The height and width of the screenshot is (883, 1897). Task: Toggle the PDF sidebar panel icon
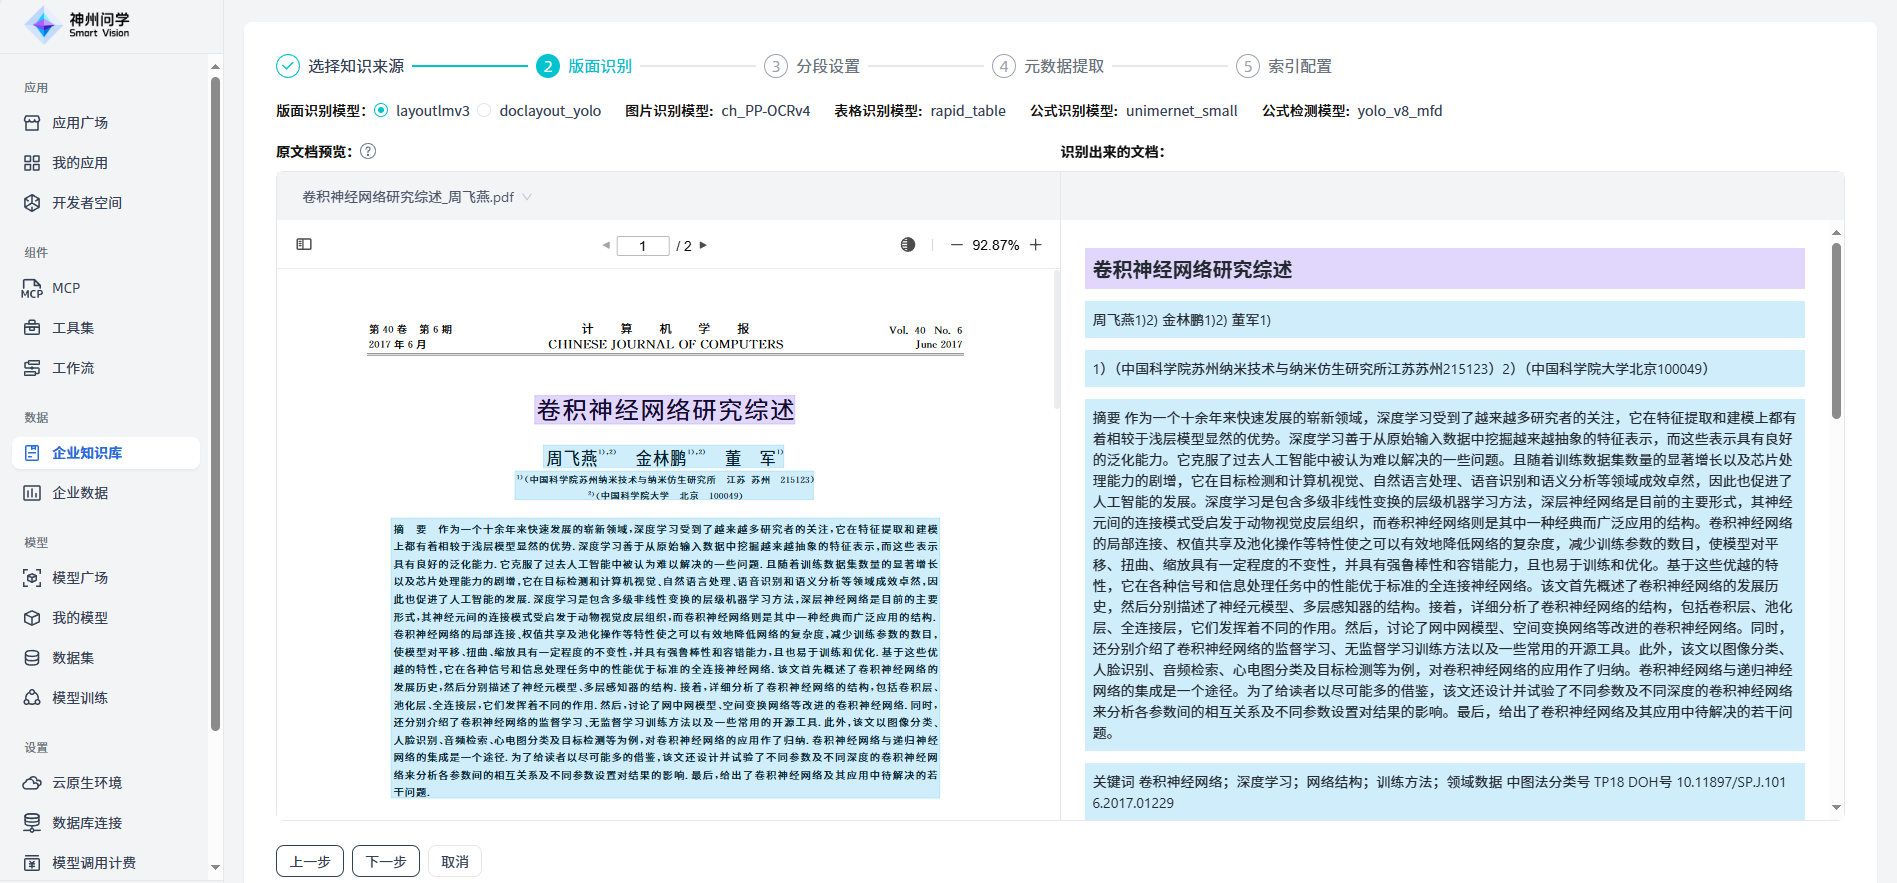click(x=304, y=244)
